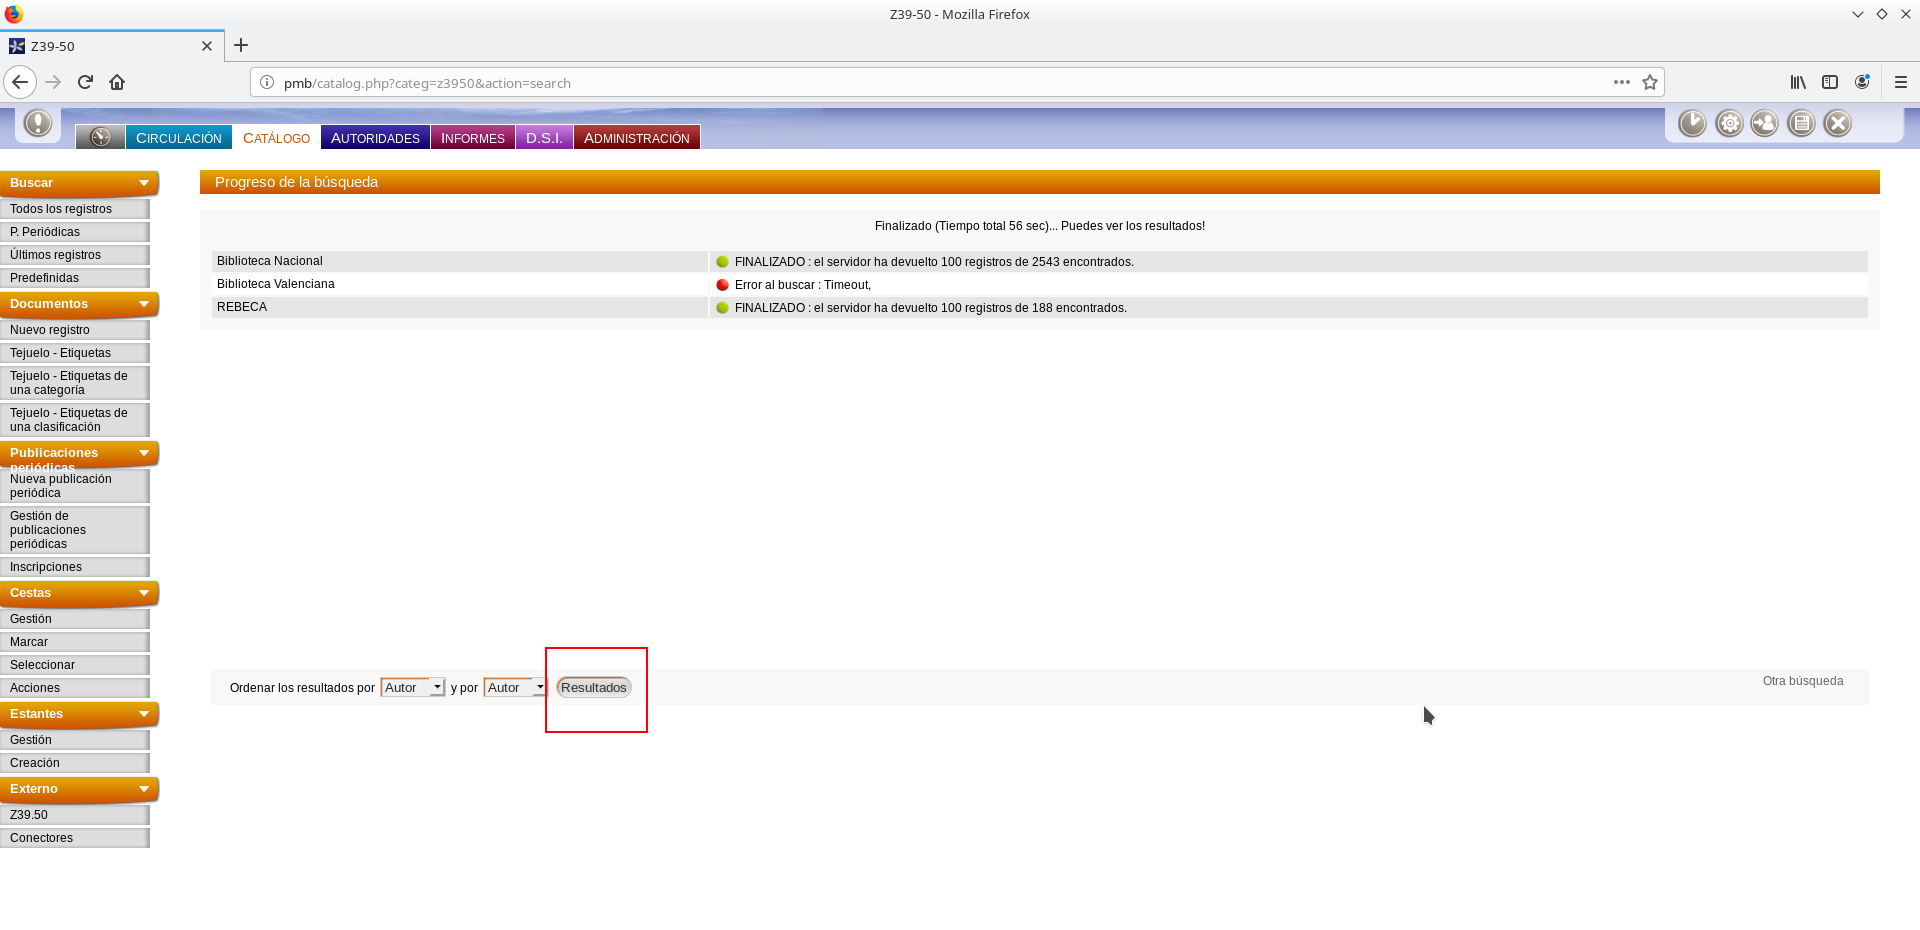Click the Otra búsqueda link
Viewport: 1920px width, 930px height.
point(1802,681)
